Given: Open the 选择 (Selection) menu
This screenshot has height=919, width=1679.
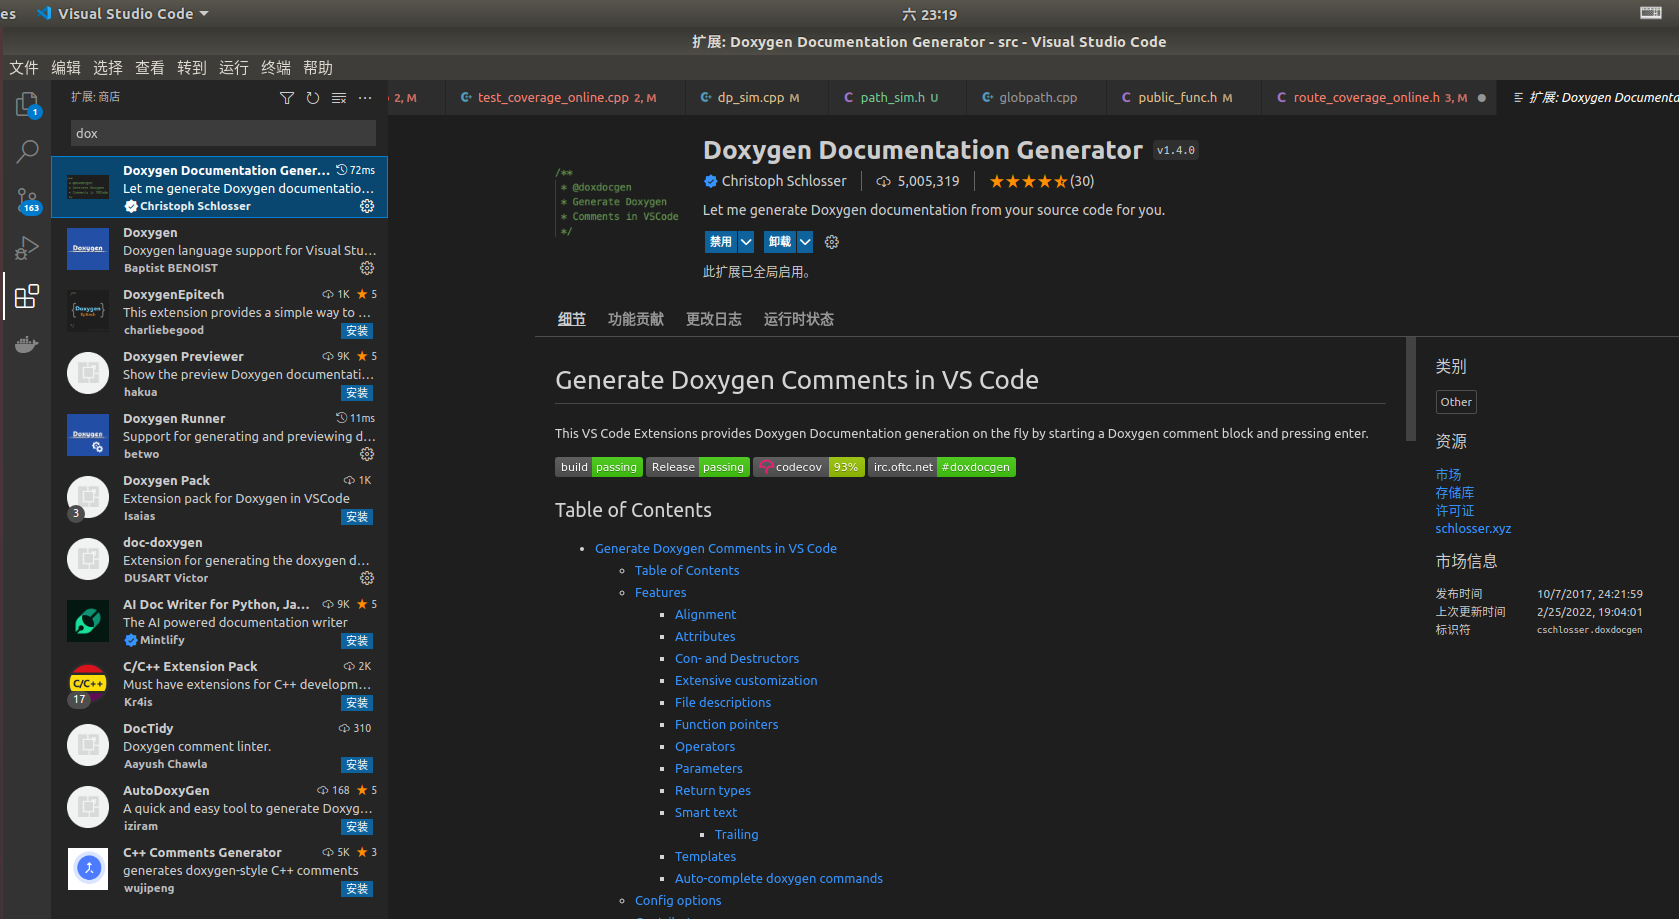Looking at the screenshot, I should (x=108, y=68).
